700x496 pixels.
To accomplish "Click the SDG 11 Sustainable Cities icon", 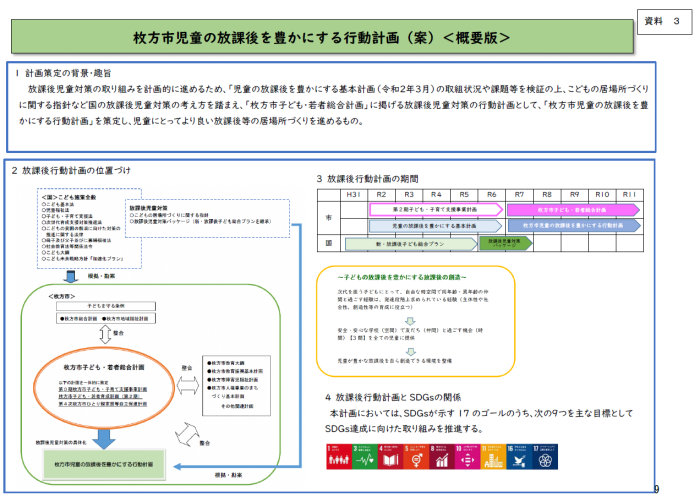I will (x=493, y=456).
